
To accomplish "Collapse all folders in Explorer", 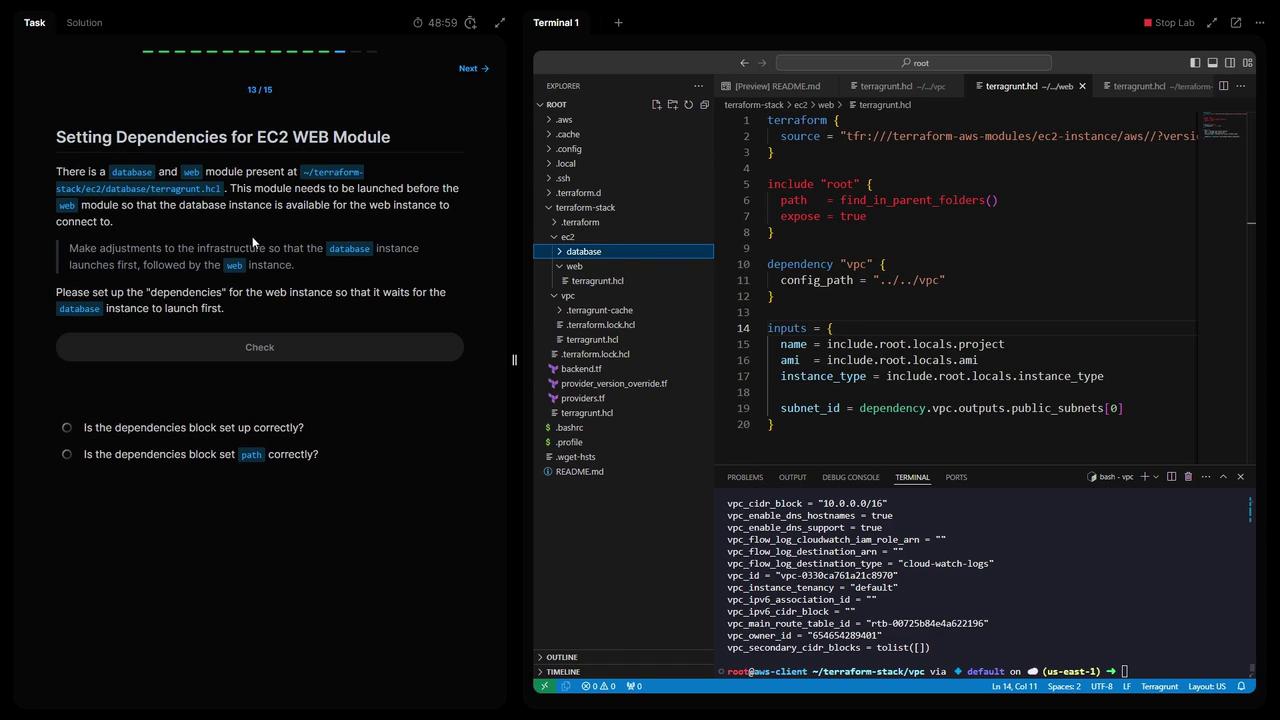I will (x=704, y=105).
